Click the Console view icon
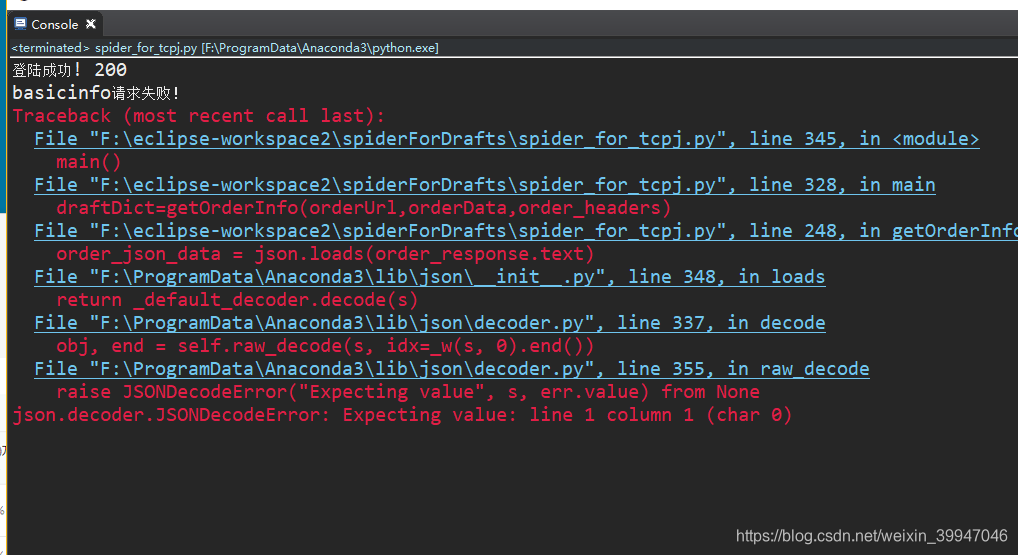Viewport: 1018px width, 555px height. pyautogui.click(x=20, y=24)
